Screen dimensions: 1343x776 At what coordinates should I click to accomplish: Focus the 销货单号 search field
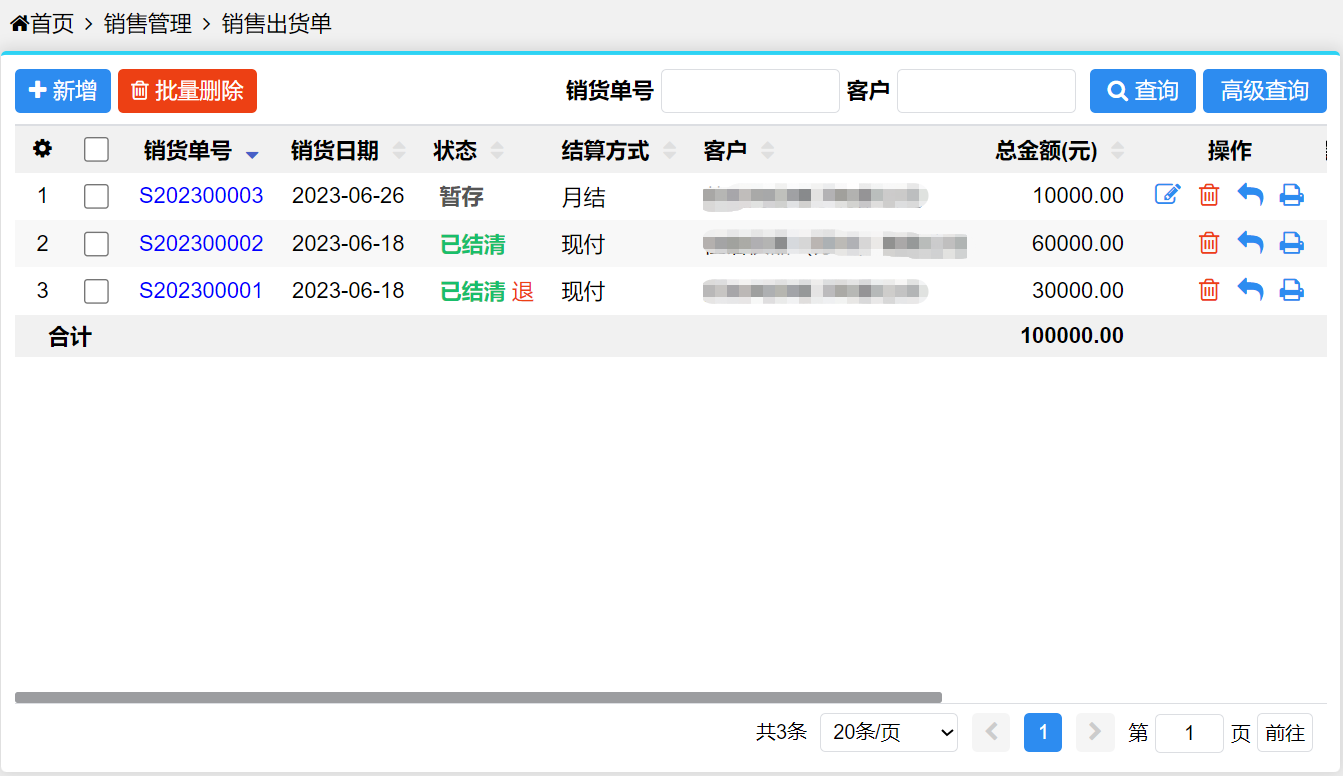750,91
